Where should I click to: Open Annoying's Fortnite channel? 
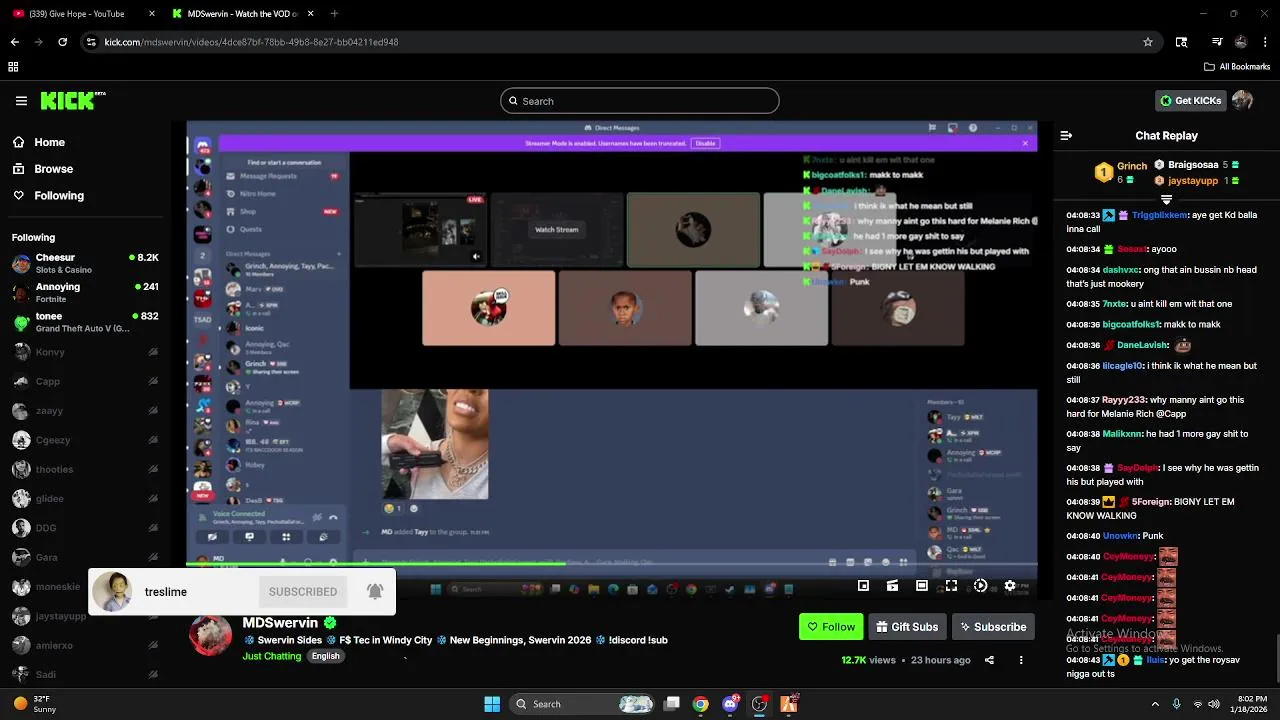pyautogui.click(x=85, y=292)
